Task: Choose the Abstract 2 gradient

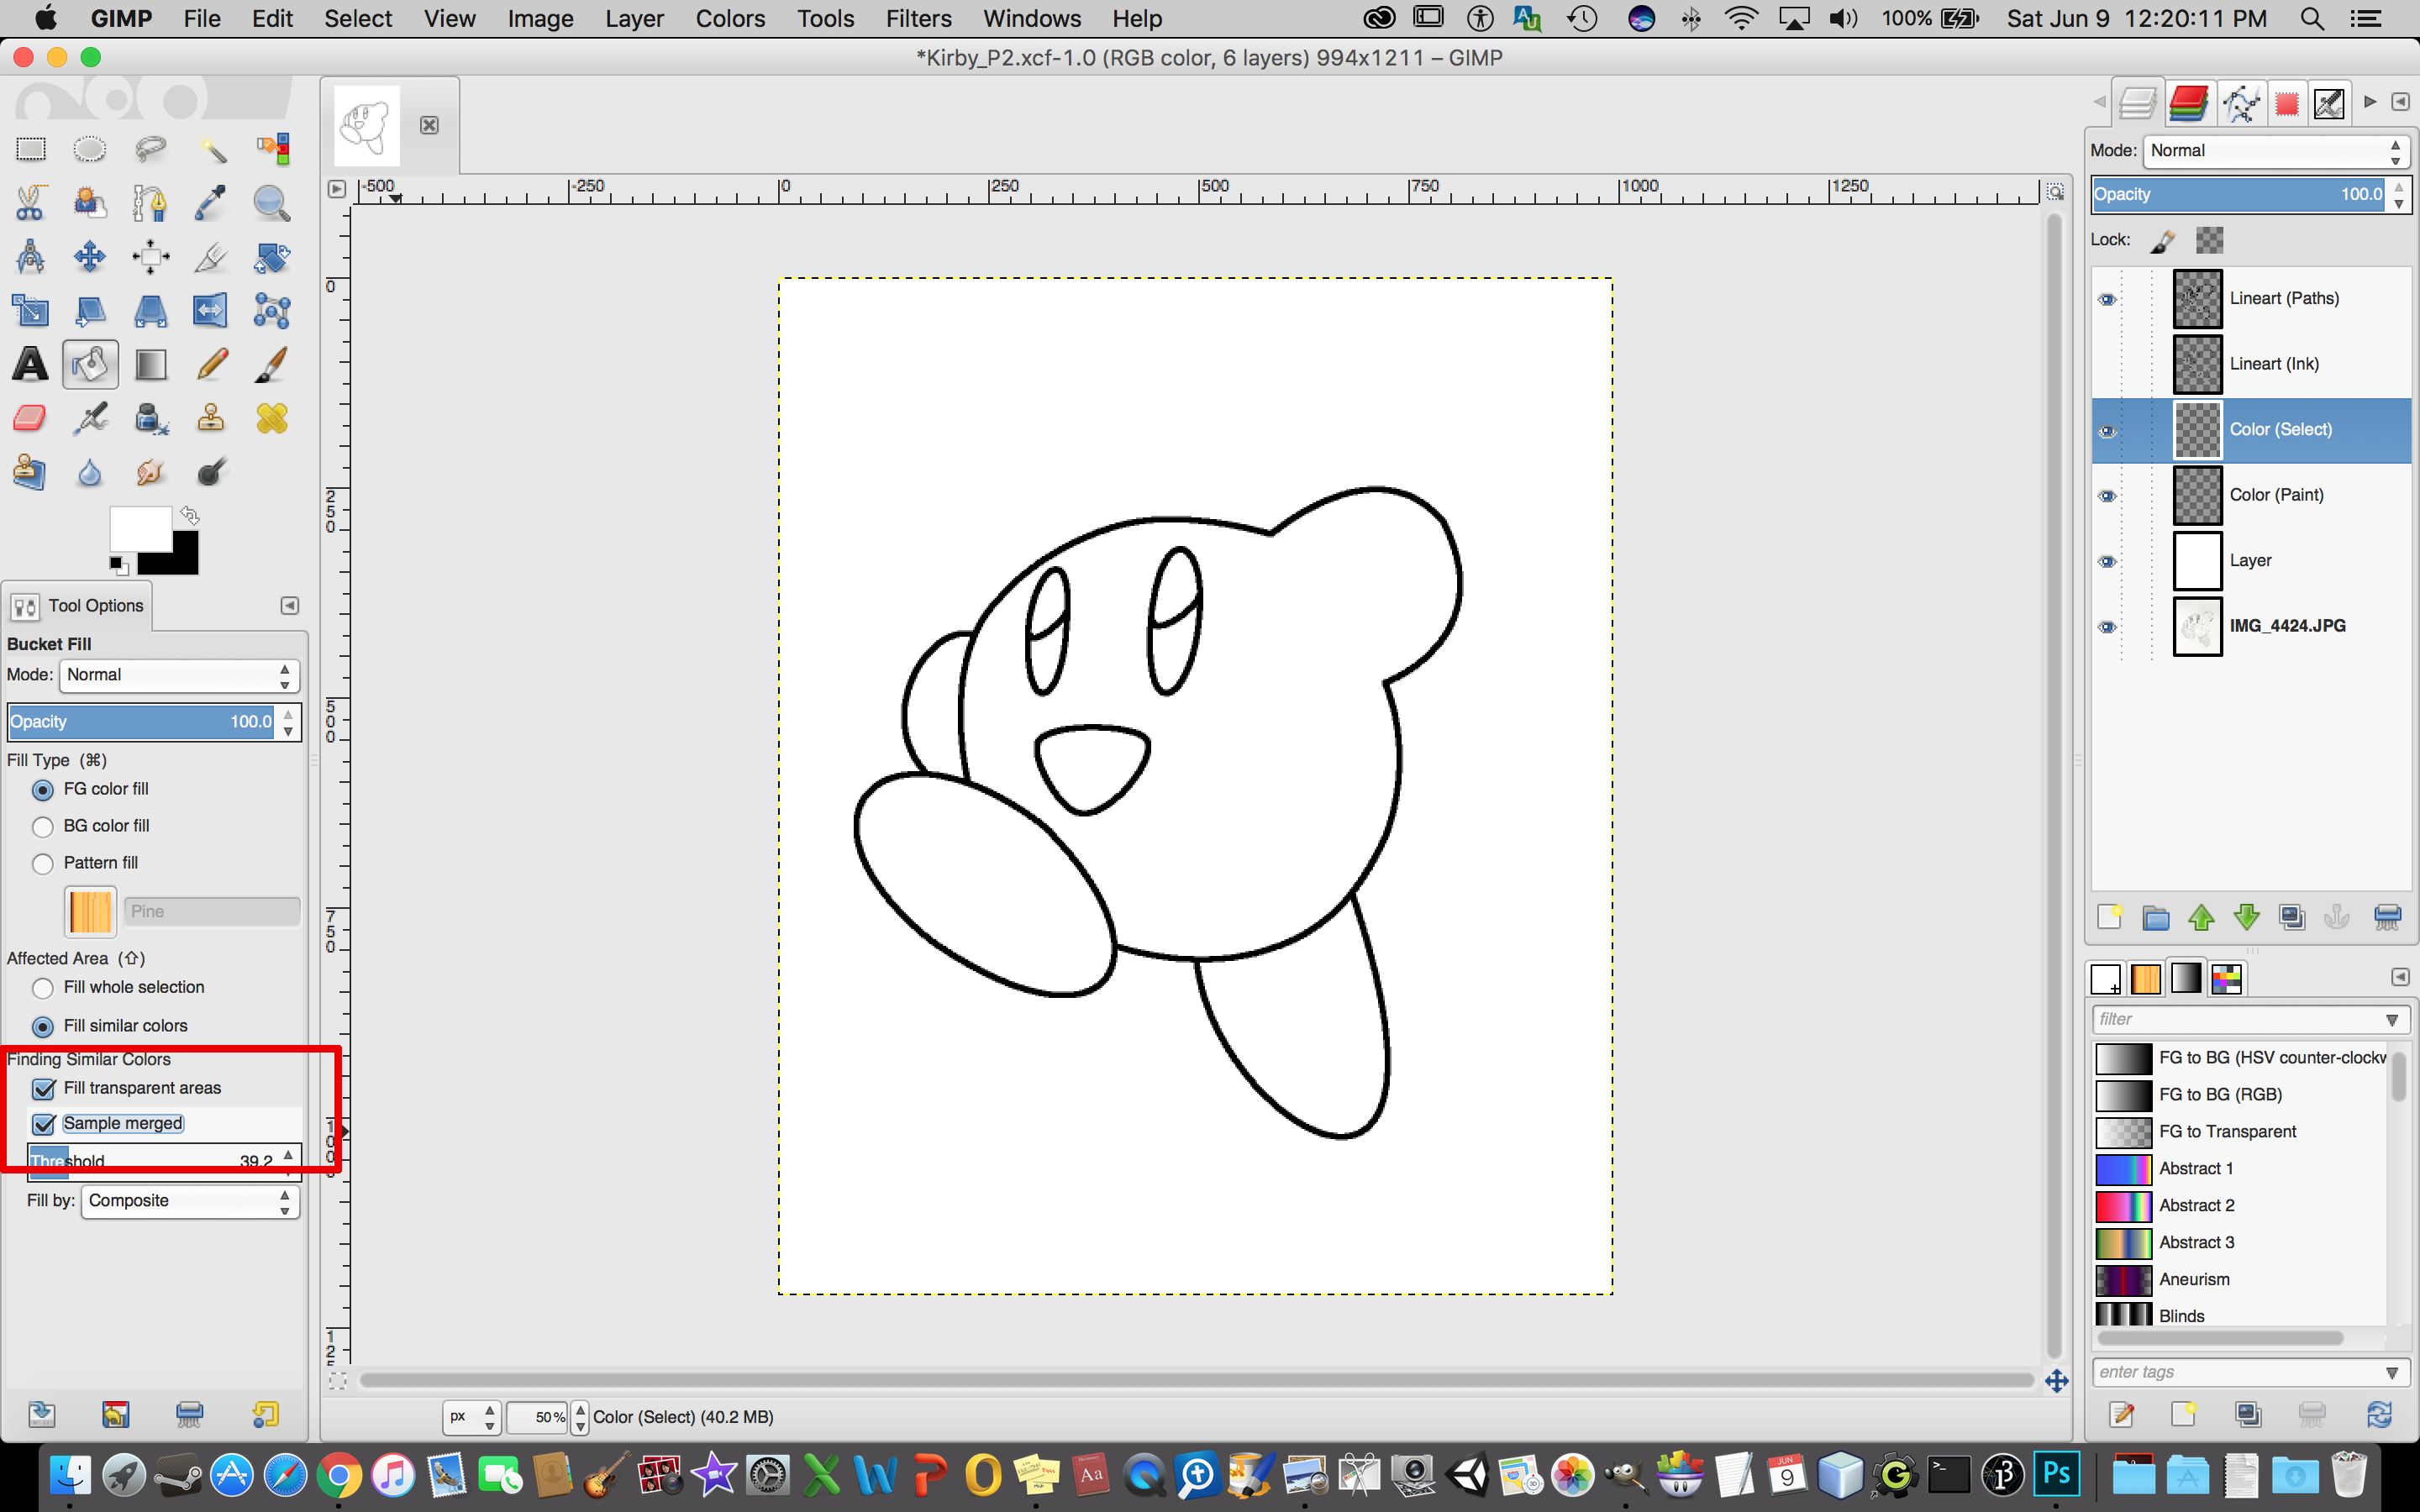Action: (x=2240, y=1206)
